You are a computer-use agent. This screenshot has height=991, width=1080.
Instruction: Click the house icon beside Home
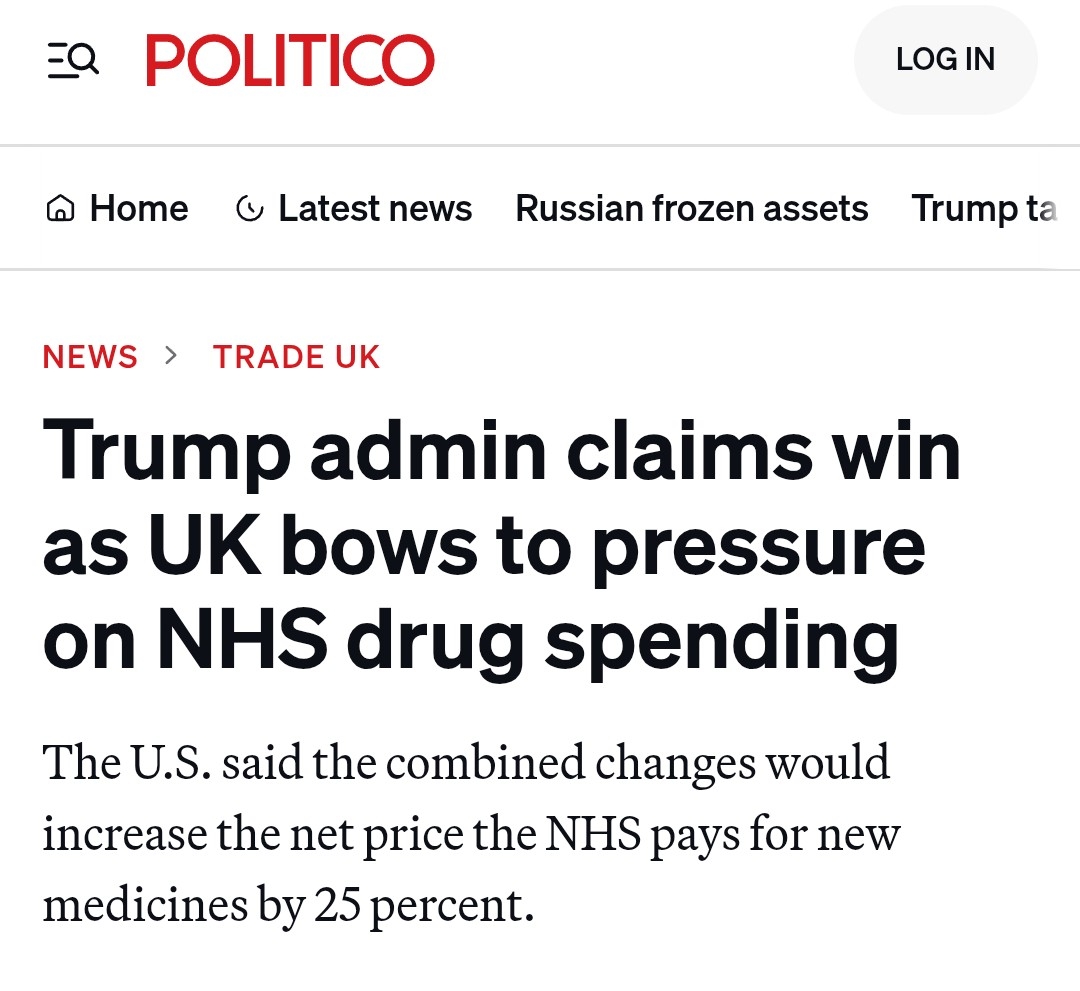click(x=61, y=209)
